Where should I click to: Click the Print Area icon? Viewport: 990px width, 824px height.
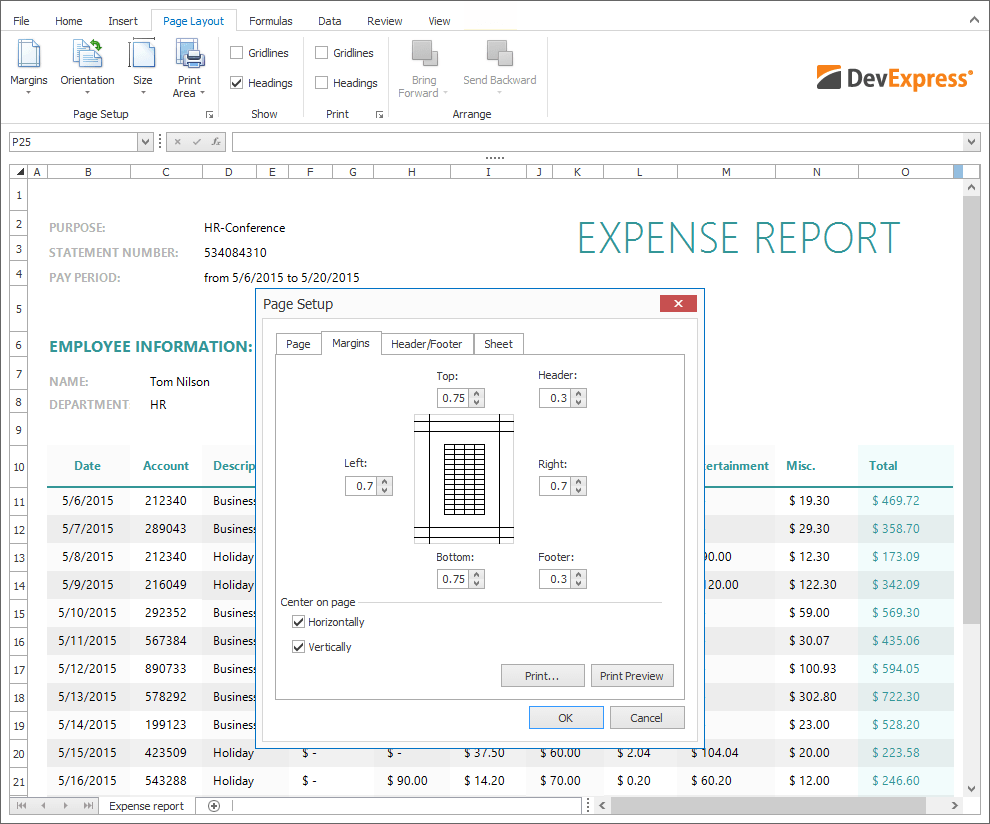(189, 56)
